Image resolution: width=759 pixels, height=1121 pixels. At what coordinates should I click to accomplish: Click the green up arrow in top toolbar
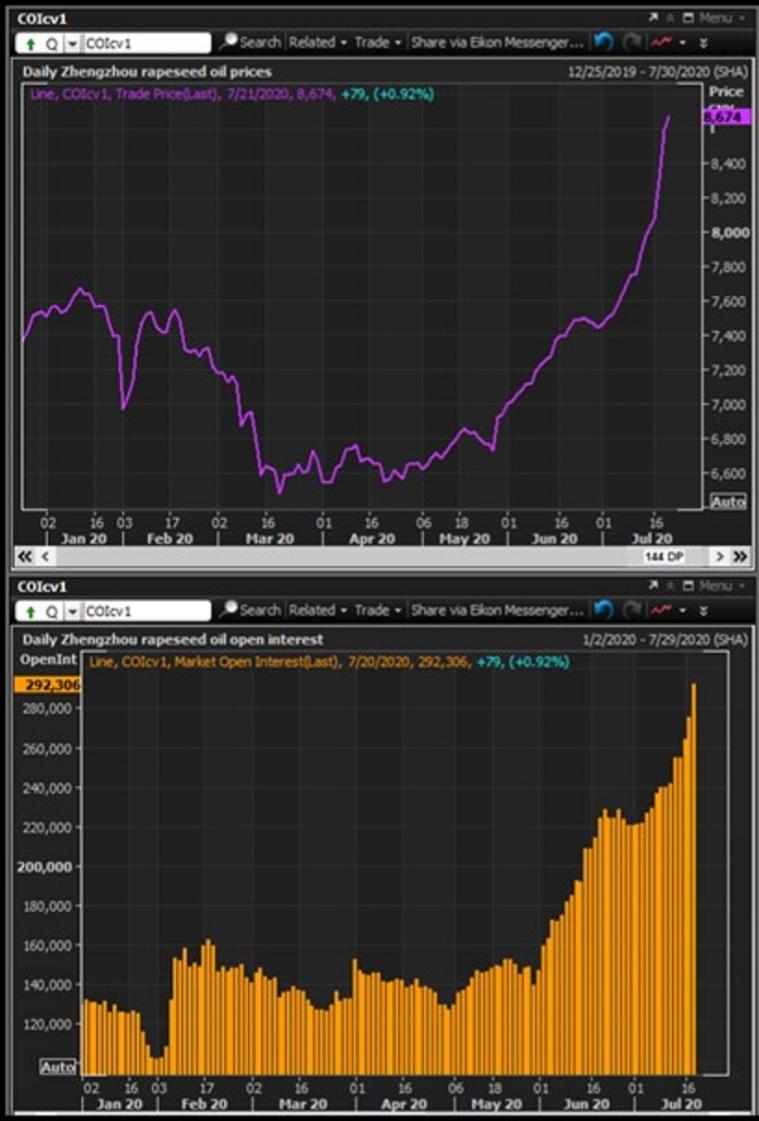[x=29, y=44]
